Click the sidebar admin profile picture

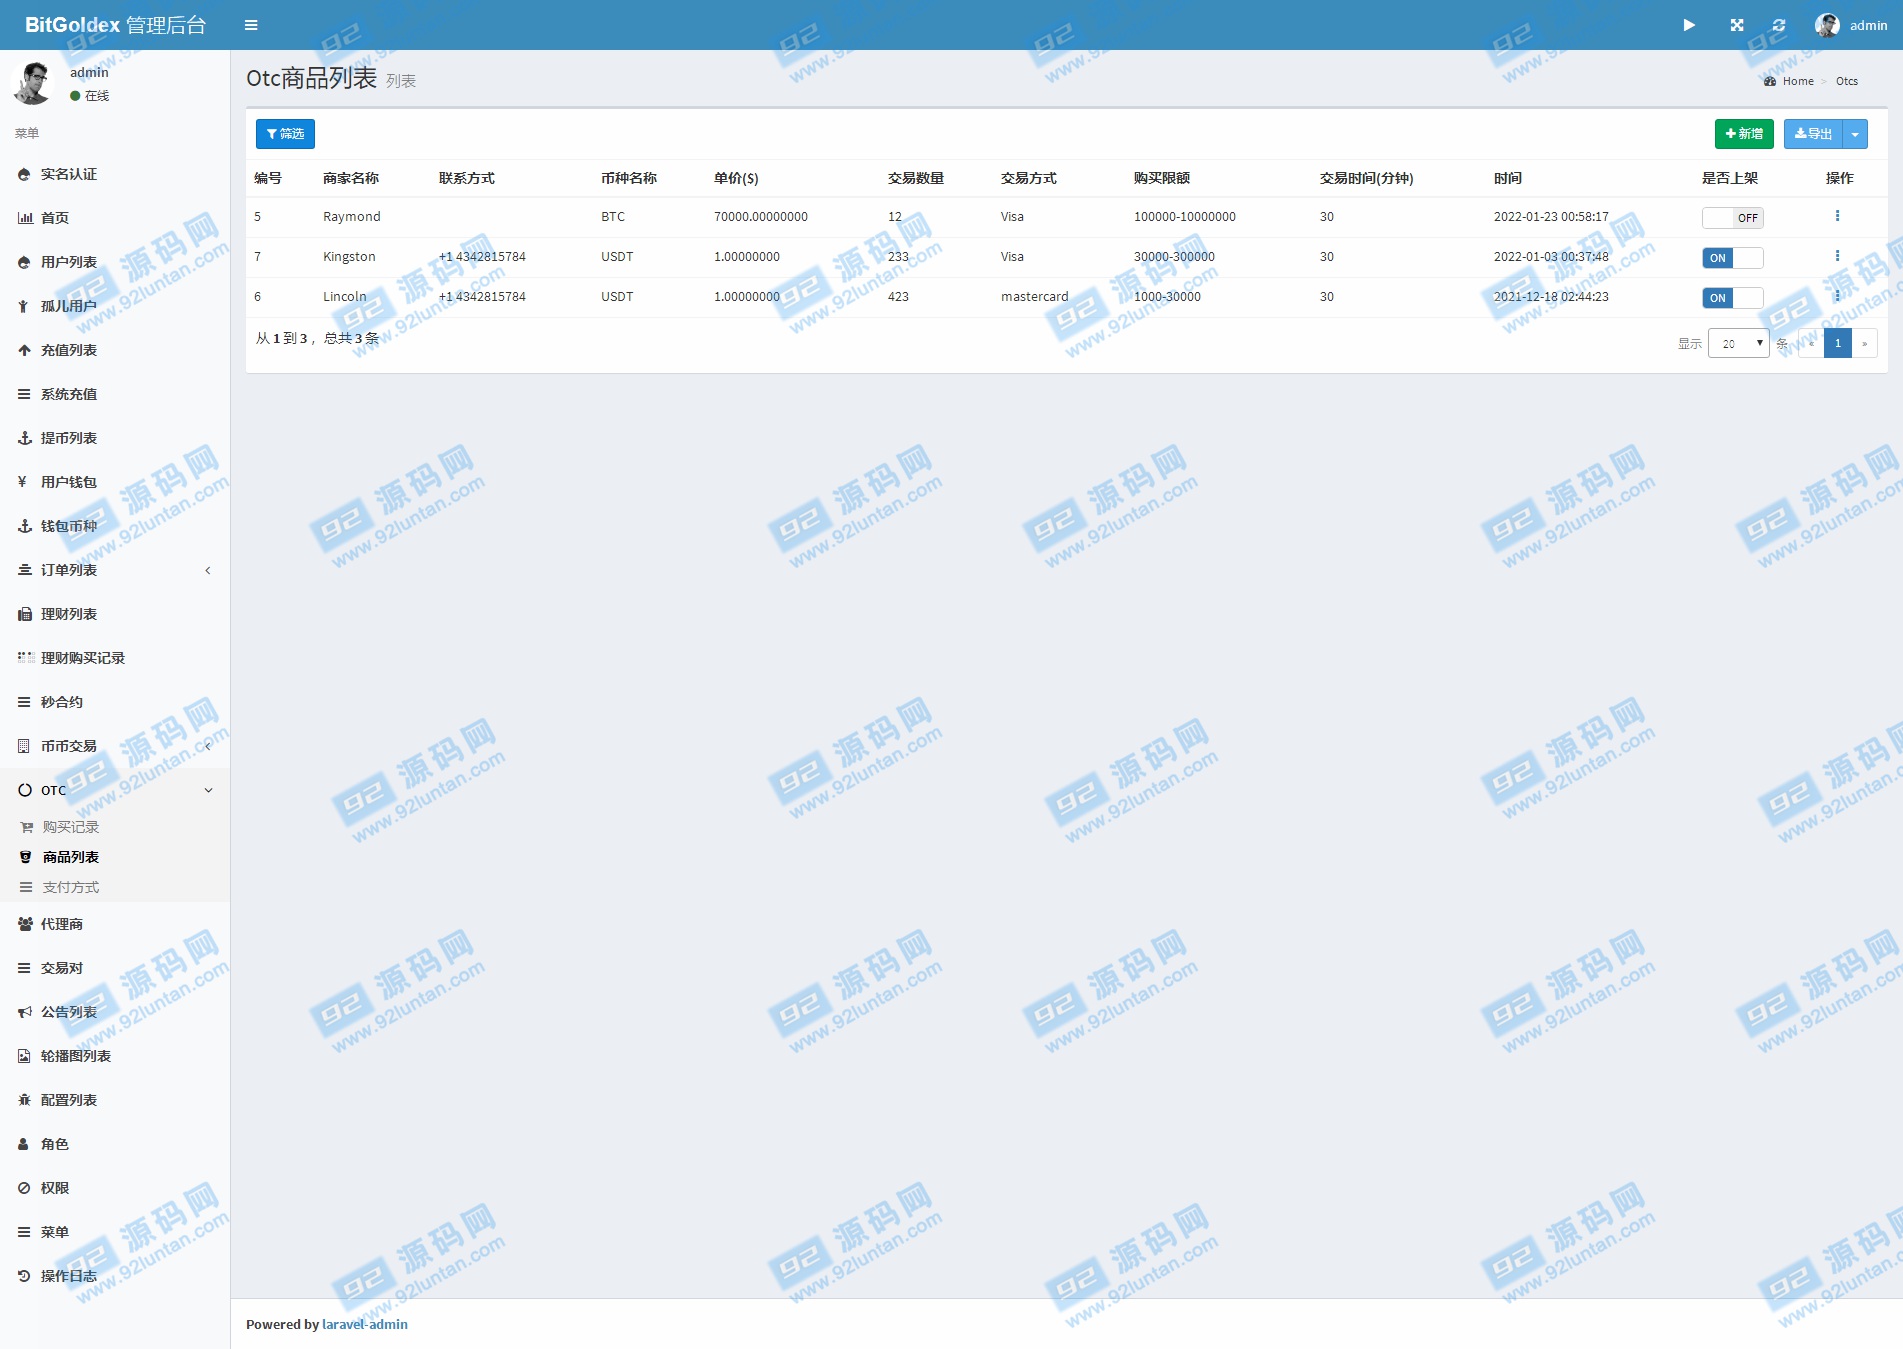coord(33,83)
